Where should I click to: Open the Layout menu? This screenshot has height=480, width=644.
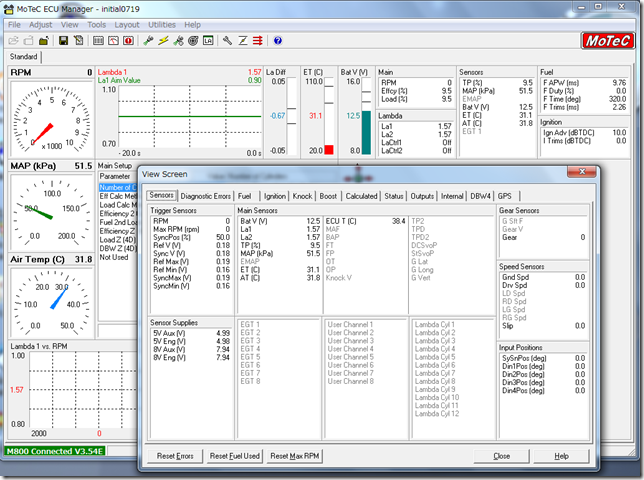127,25
